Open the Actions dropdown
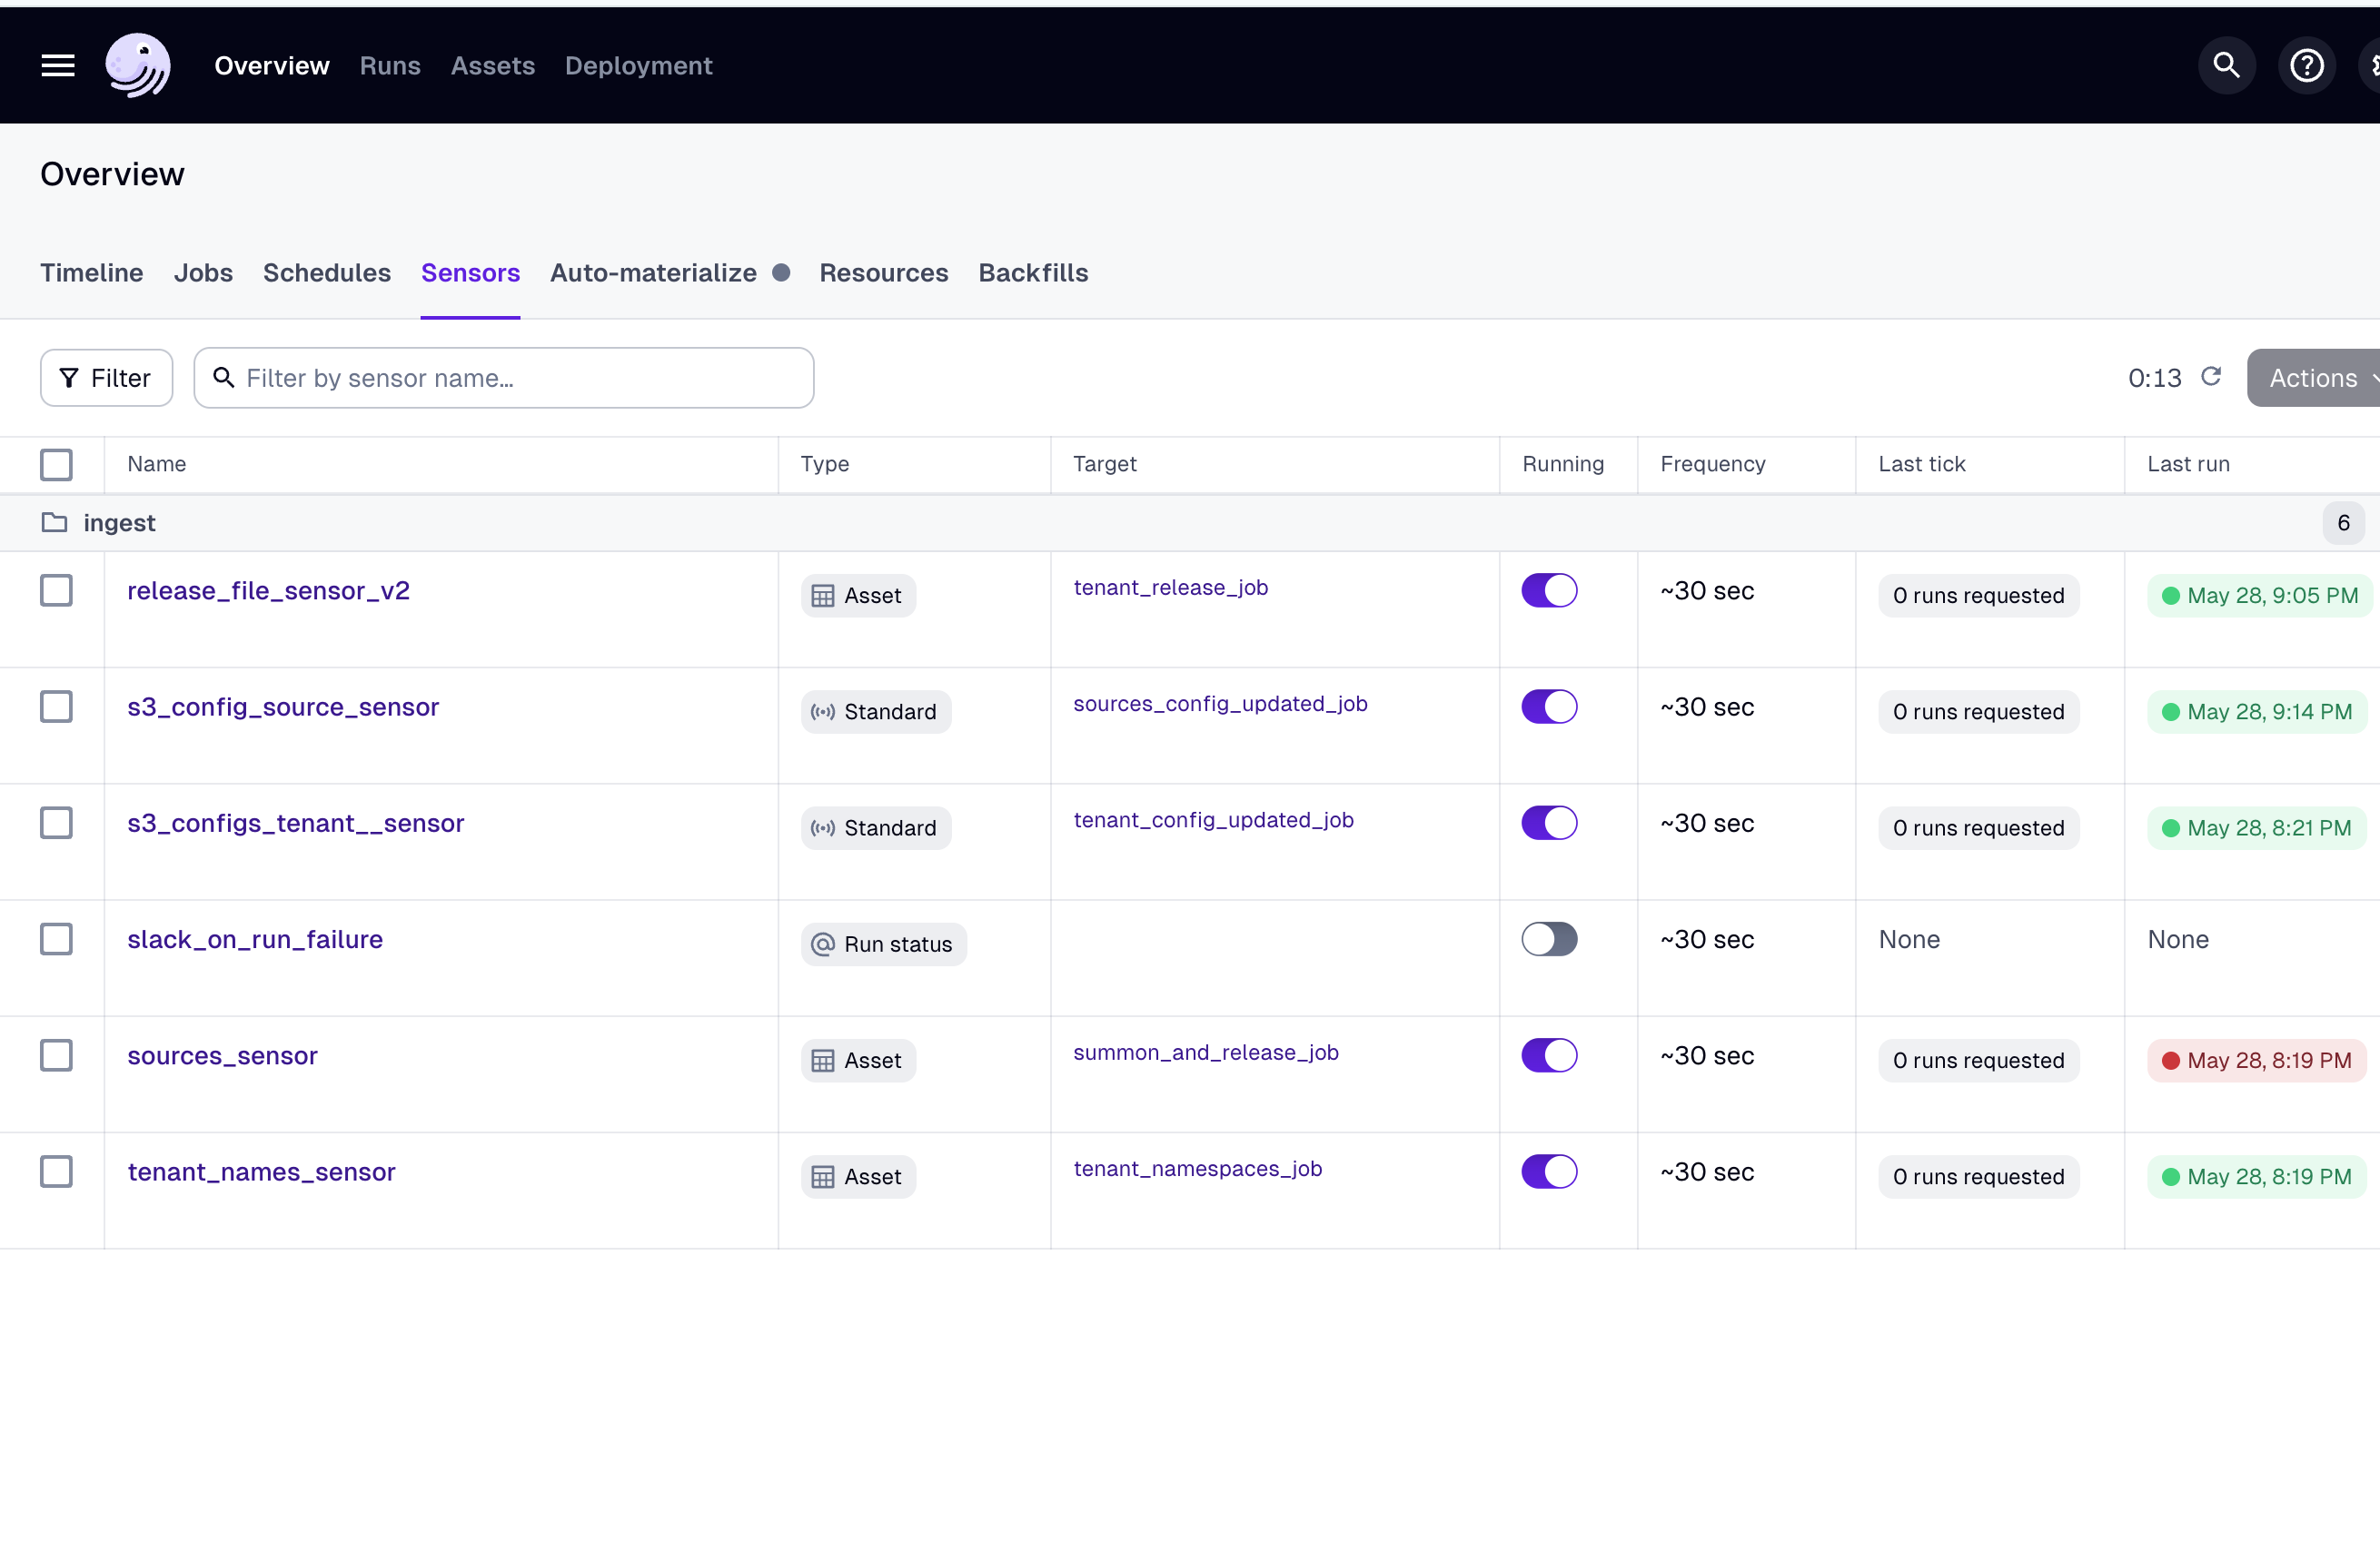 click(x=2314, y=378)
